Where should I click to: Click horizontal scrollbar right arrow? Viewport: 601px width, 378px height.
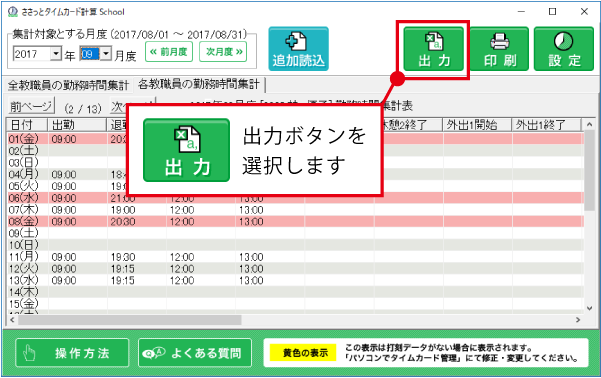point(578,320)
